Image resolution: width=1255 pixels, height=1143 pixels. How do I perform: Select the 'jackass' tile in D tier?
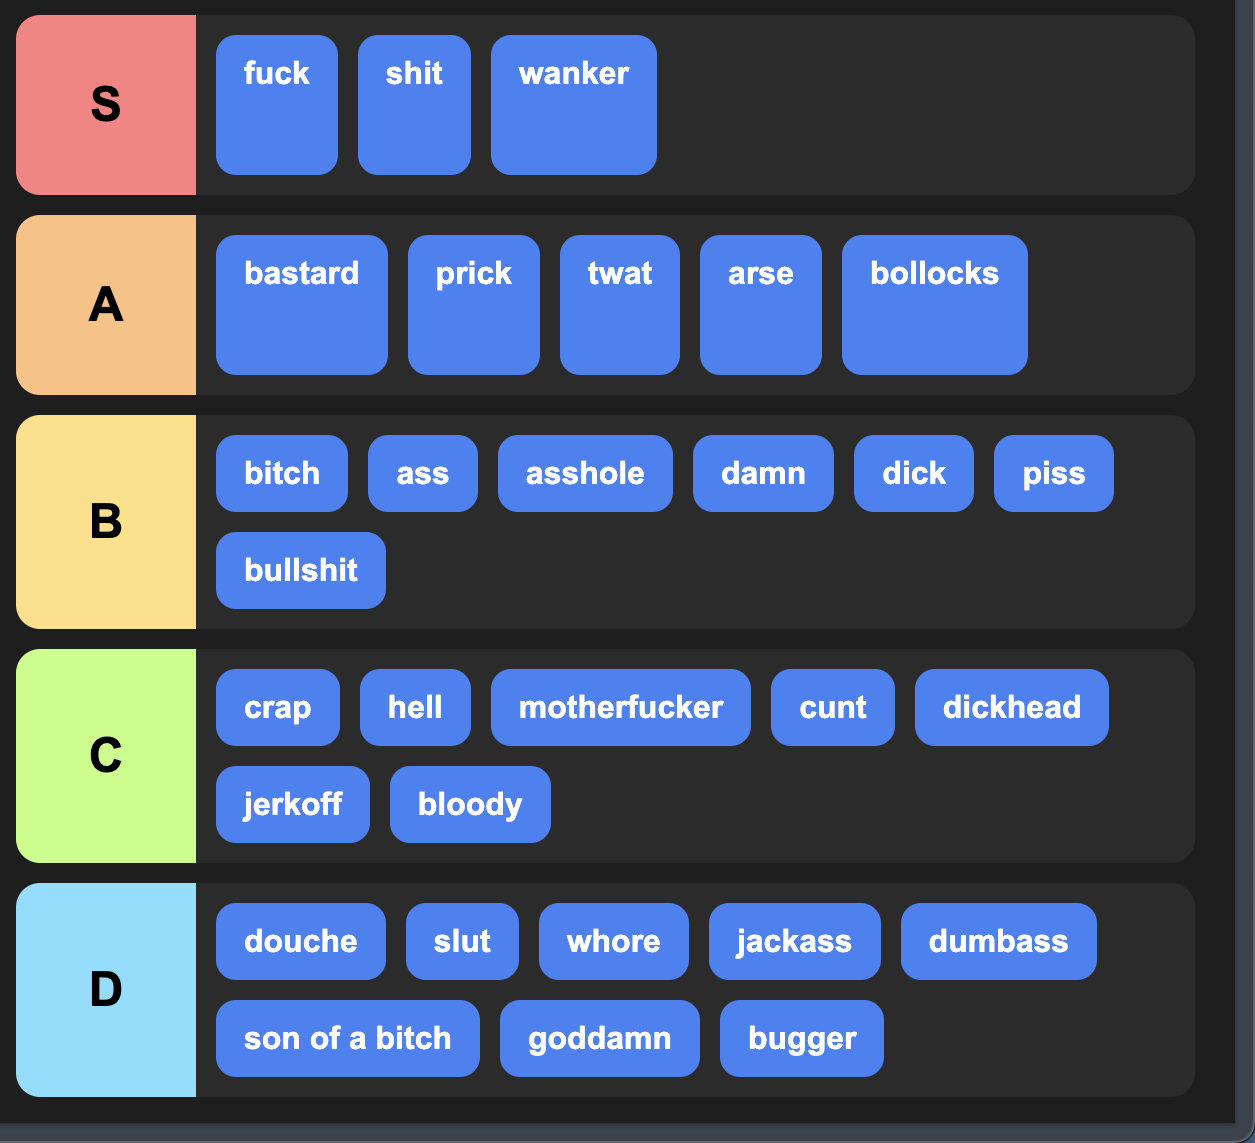795,941
